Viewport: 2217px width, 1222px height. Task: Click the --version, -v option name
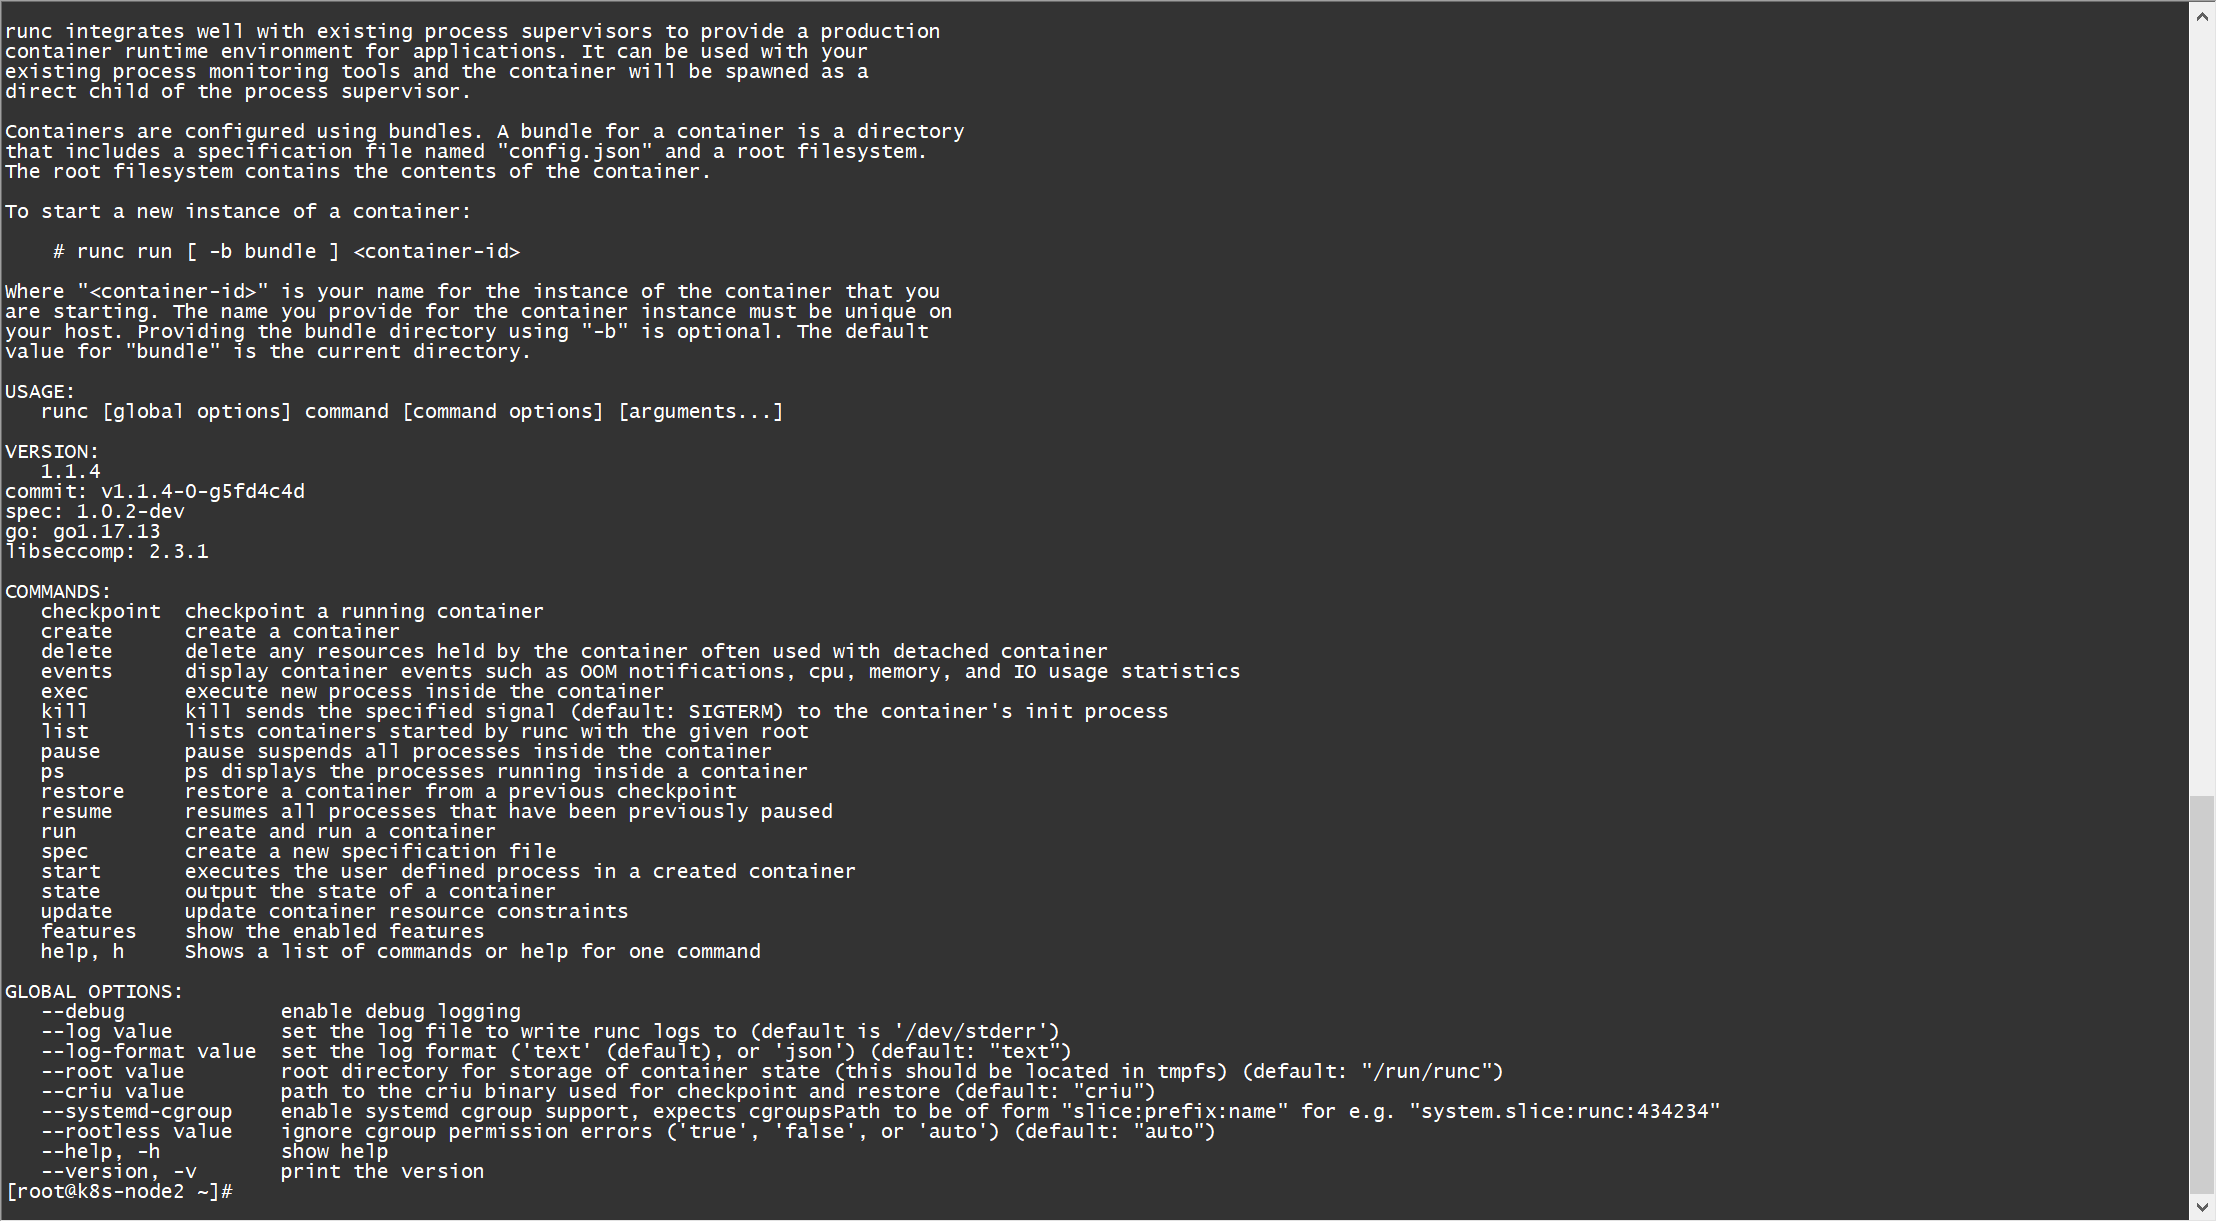click(x=119, y=1171)
